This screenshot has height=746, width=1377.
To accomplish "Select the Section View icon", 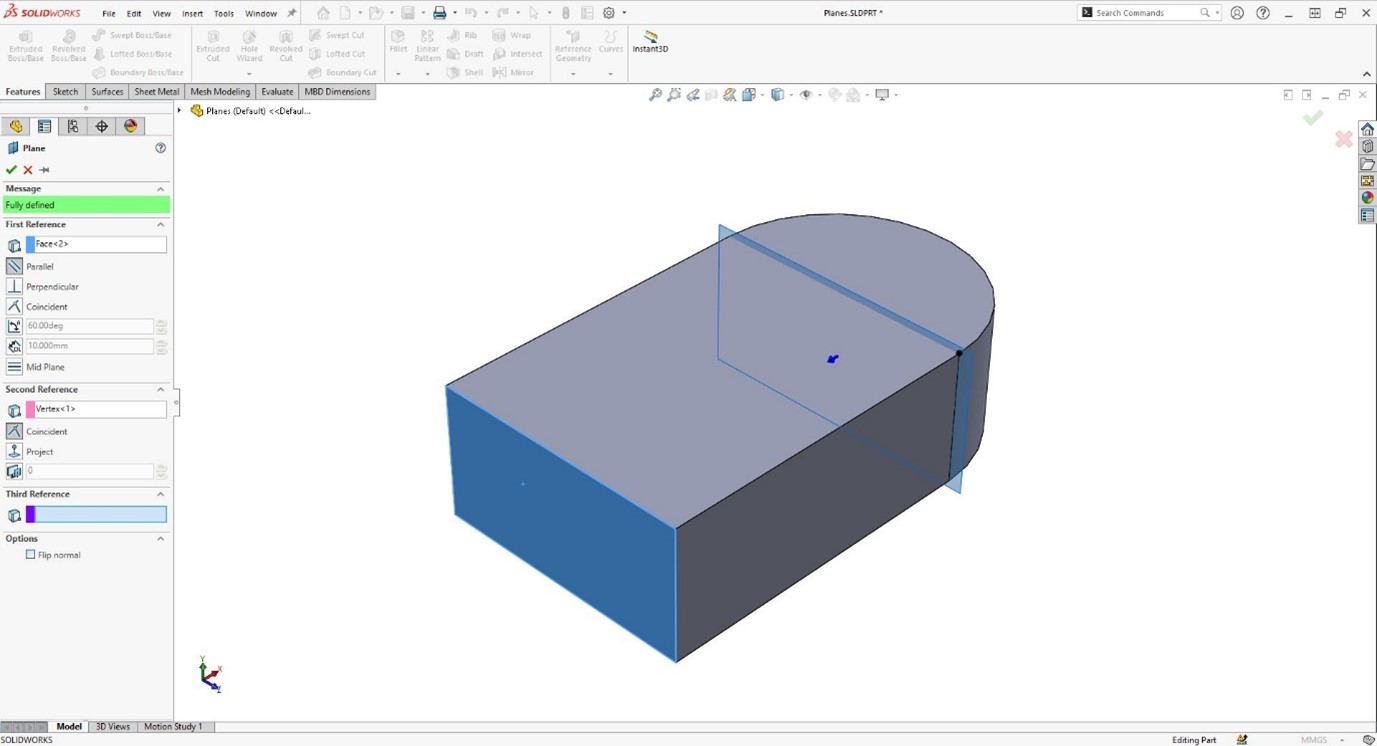I will [711, 94].
